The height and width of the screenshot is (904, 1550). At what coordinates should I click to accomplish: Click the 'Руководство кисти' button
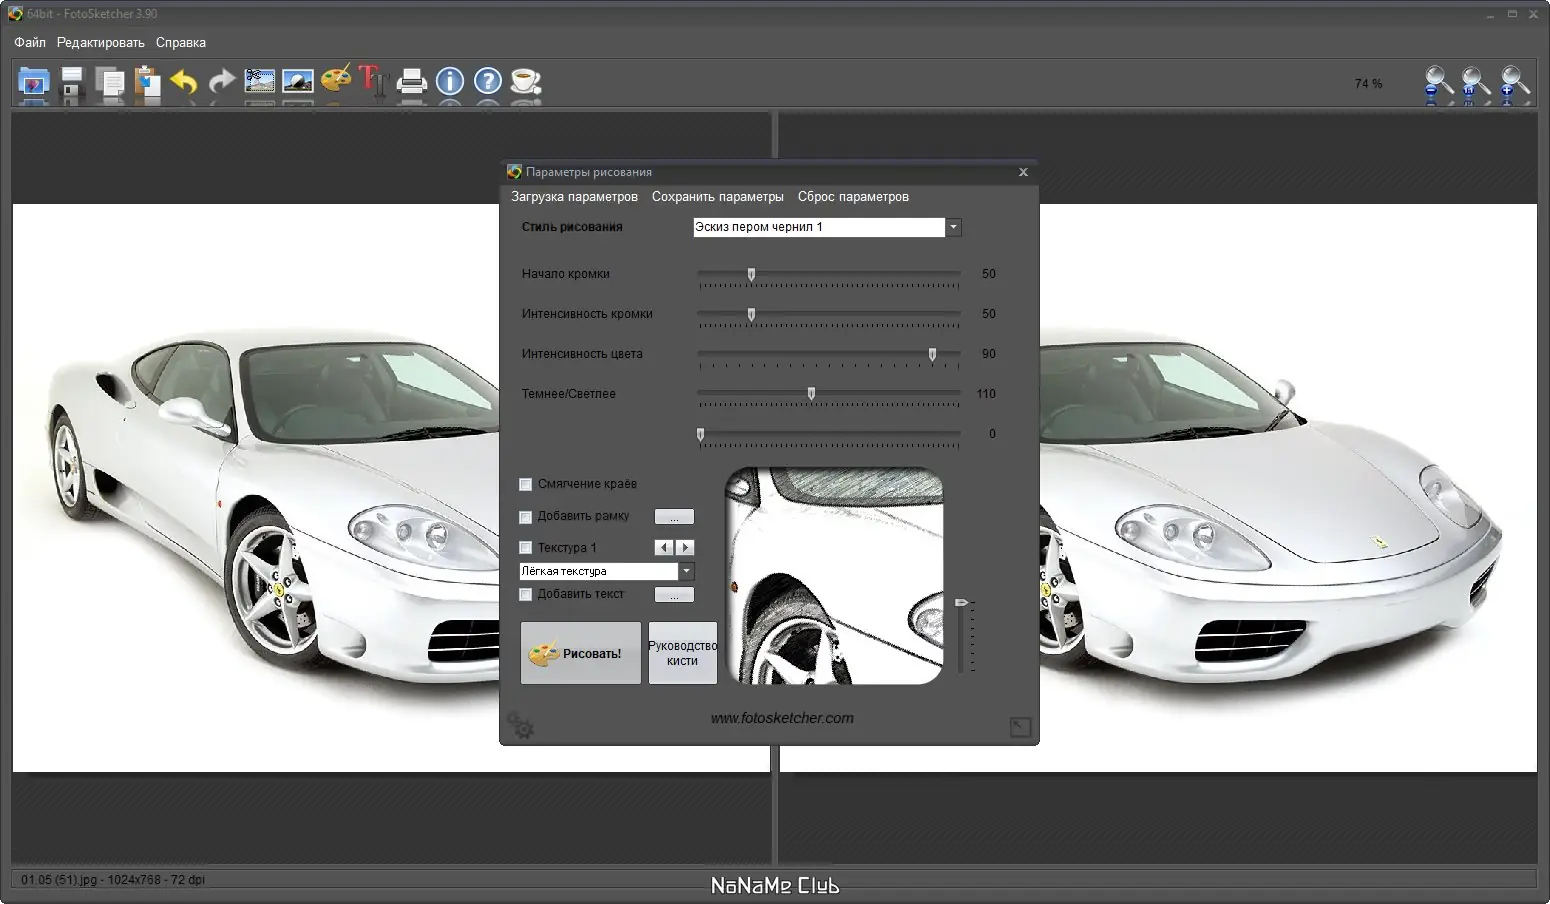(682, 653)
